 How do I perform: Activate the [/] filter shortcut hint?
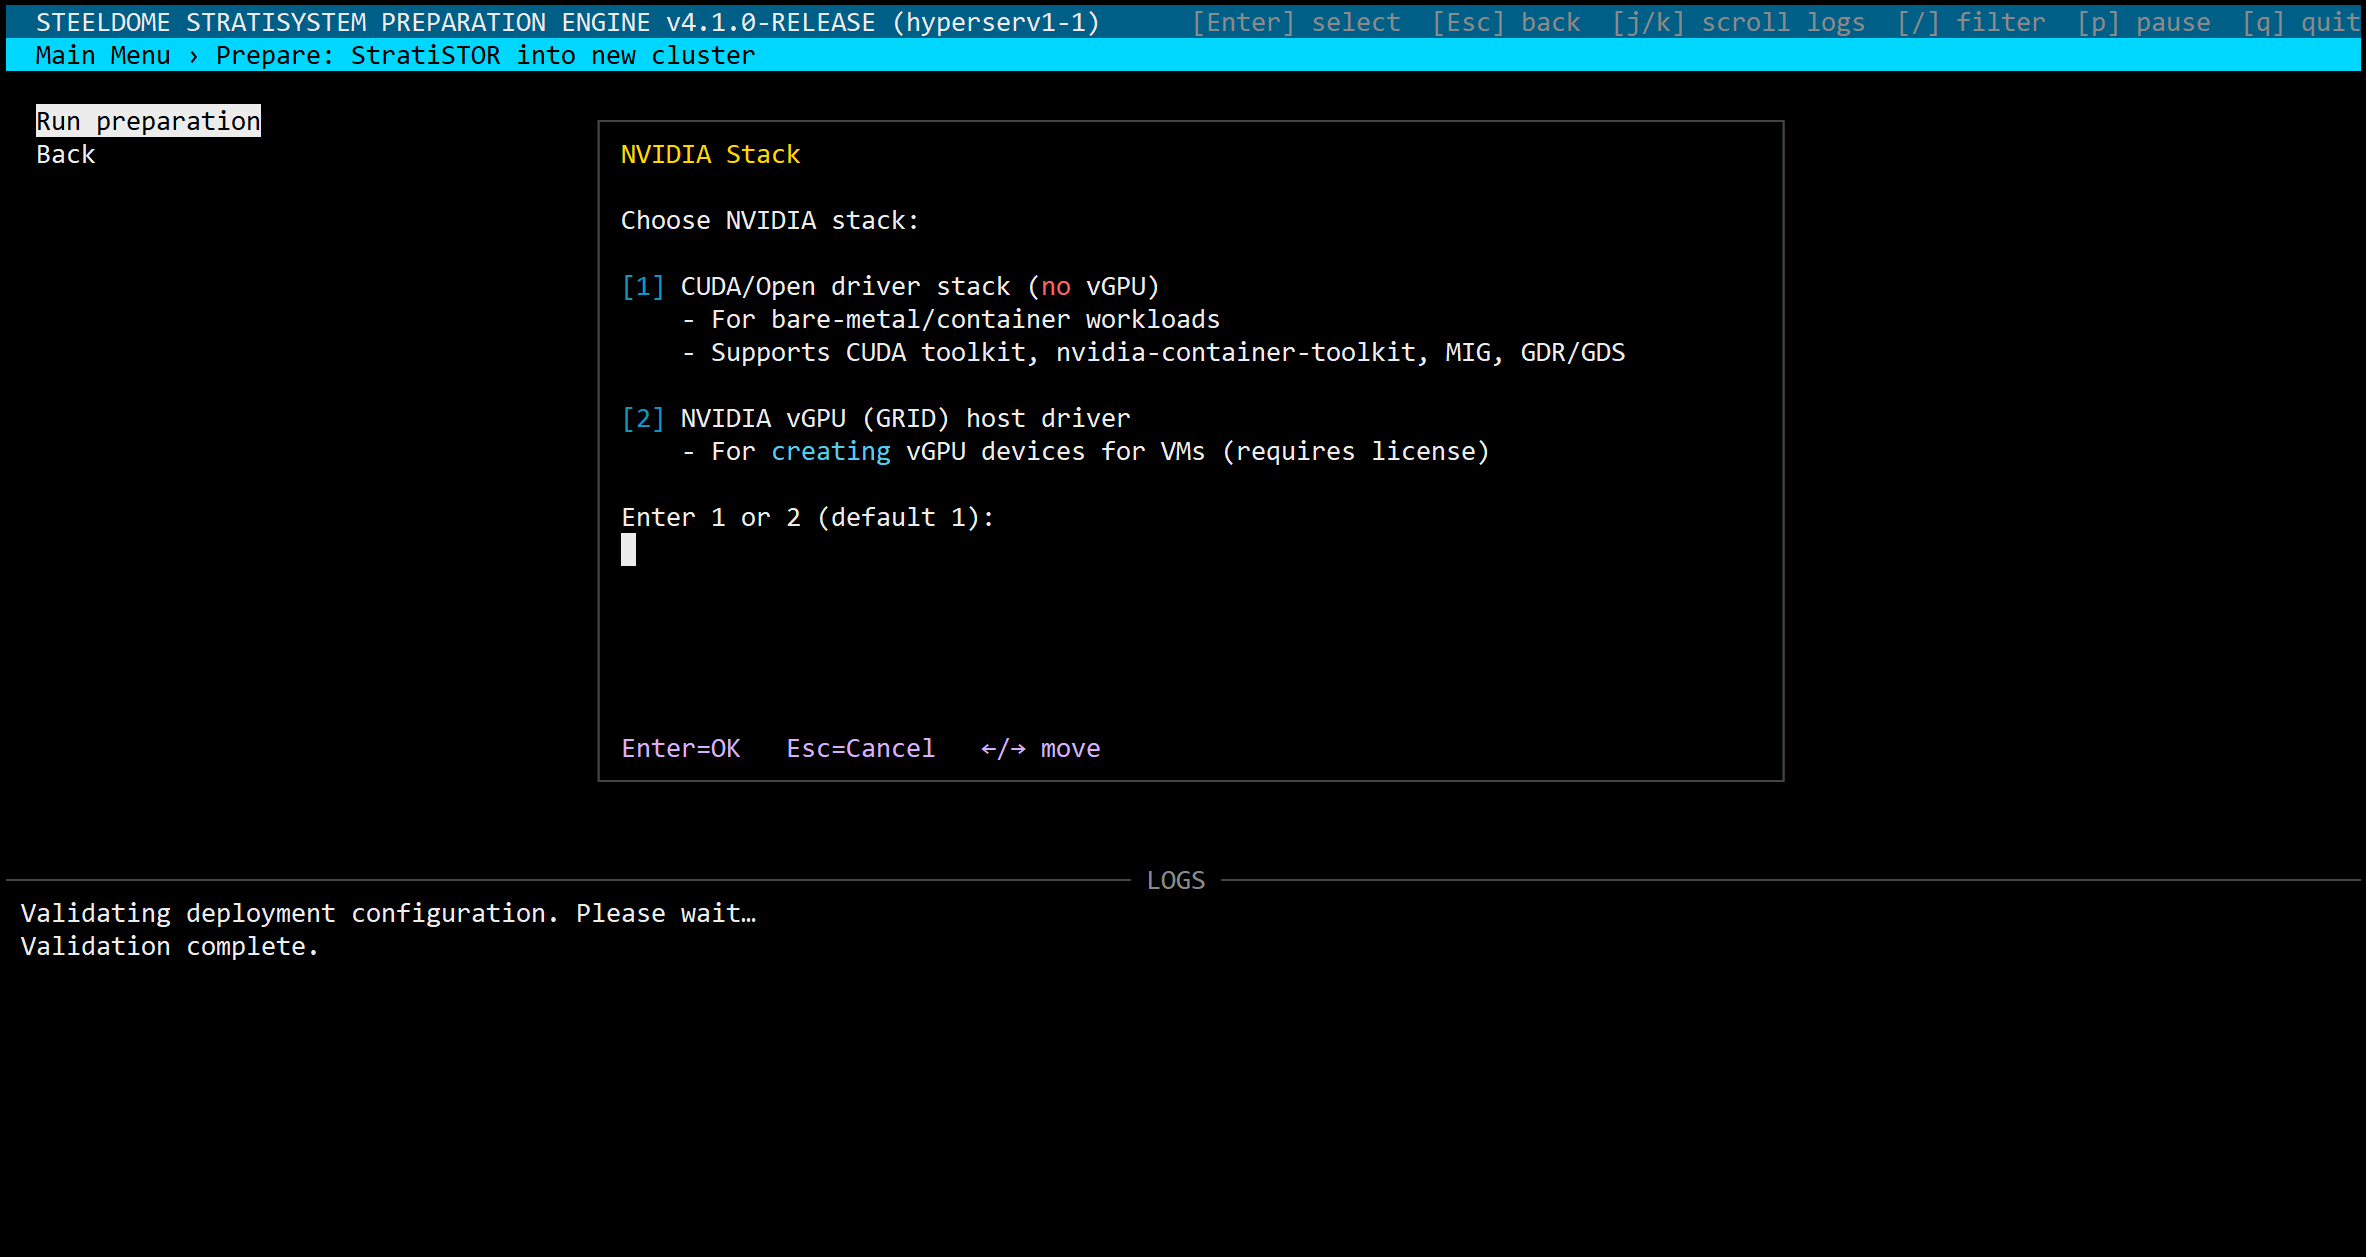click(1971, 22)
